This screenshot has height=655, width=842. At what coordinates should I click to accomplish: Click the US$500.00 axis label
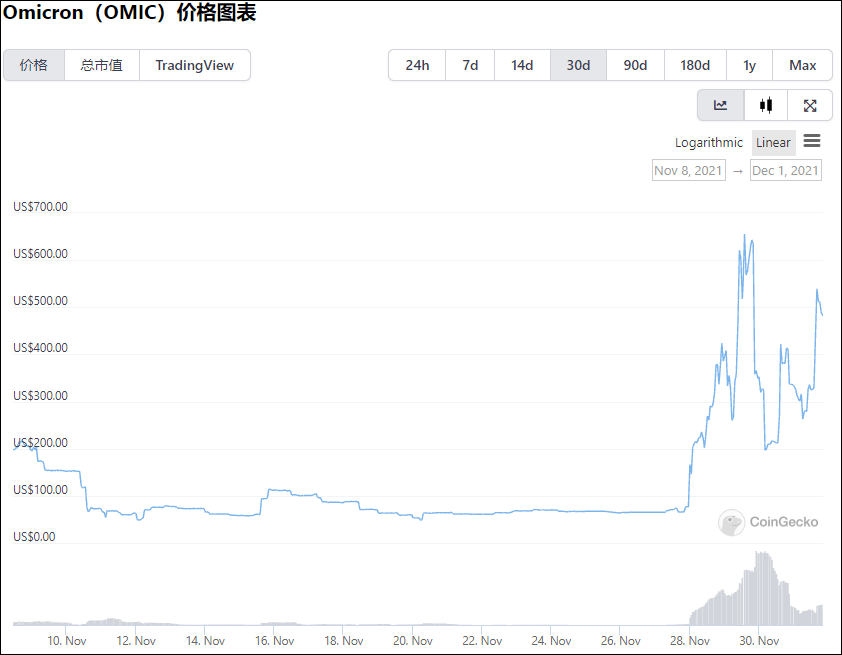[40, 301]
